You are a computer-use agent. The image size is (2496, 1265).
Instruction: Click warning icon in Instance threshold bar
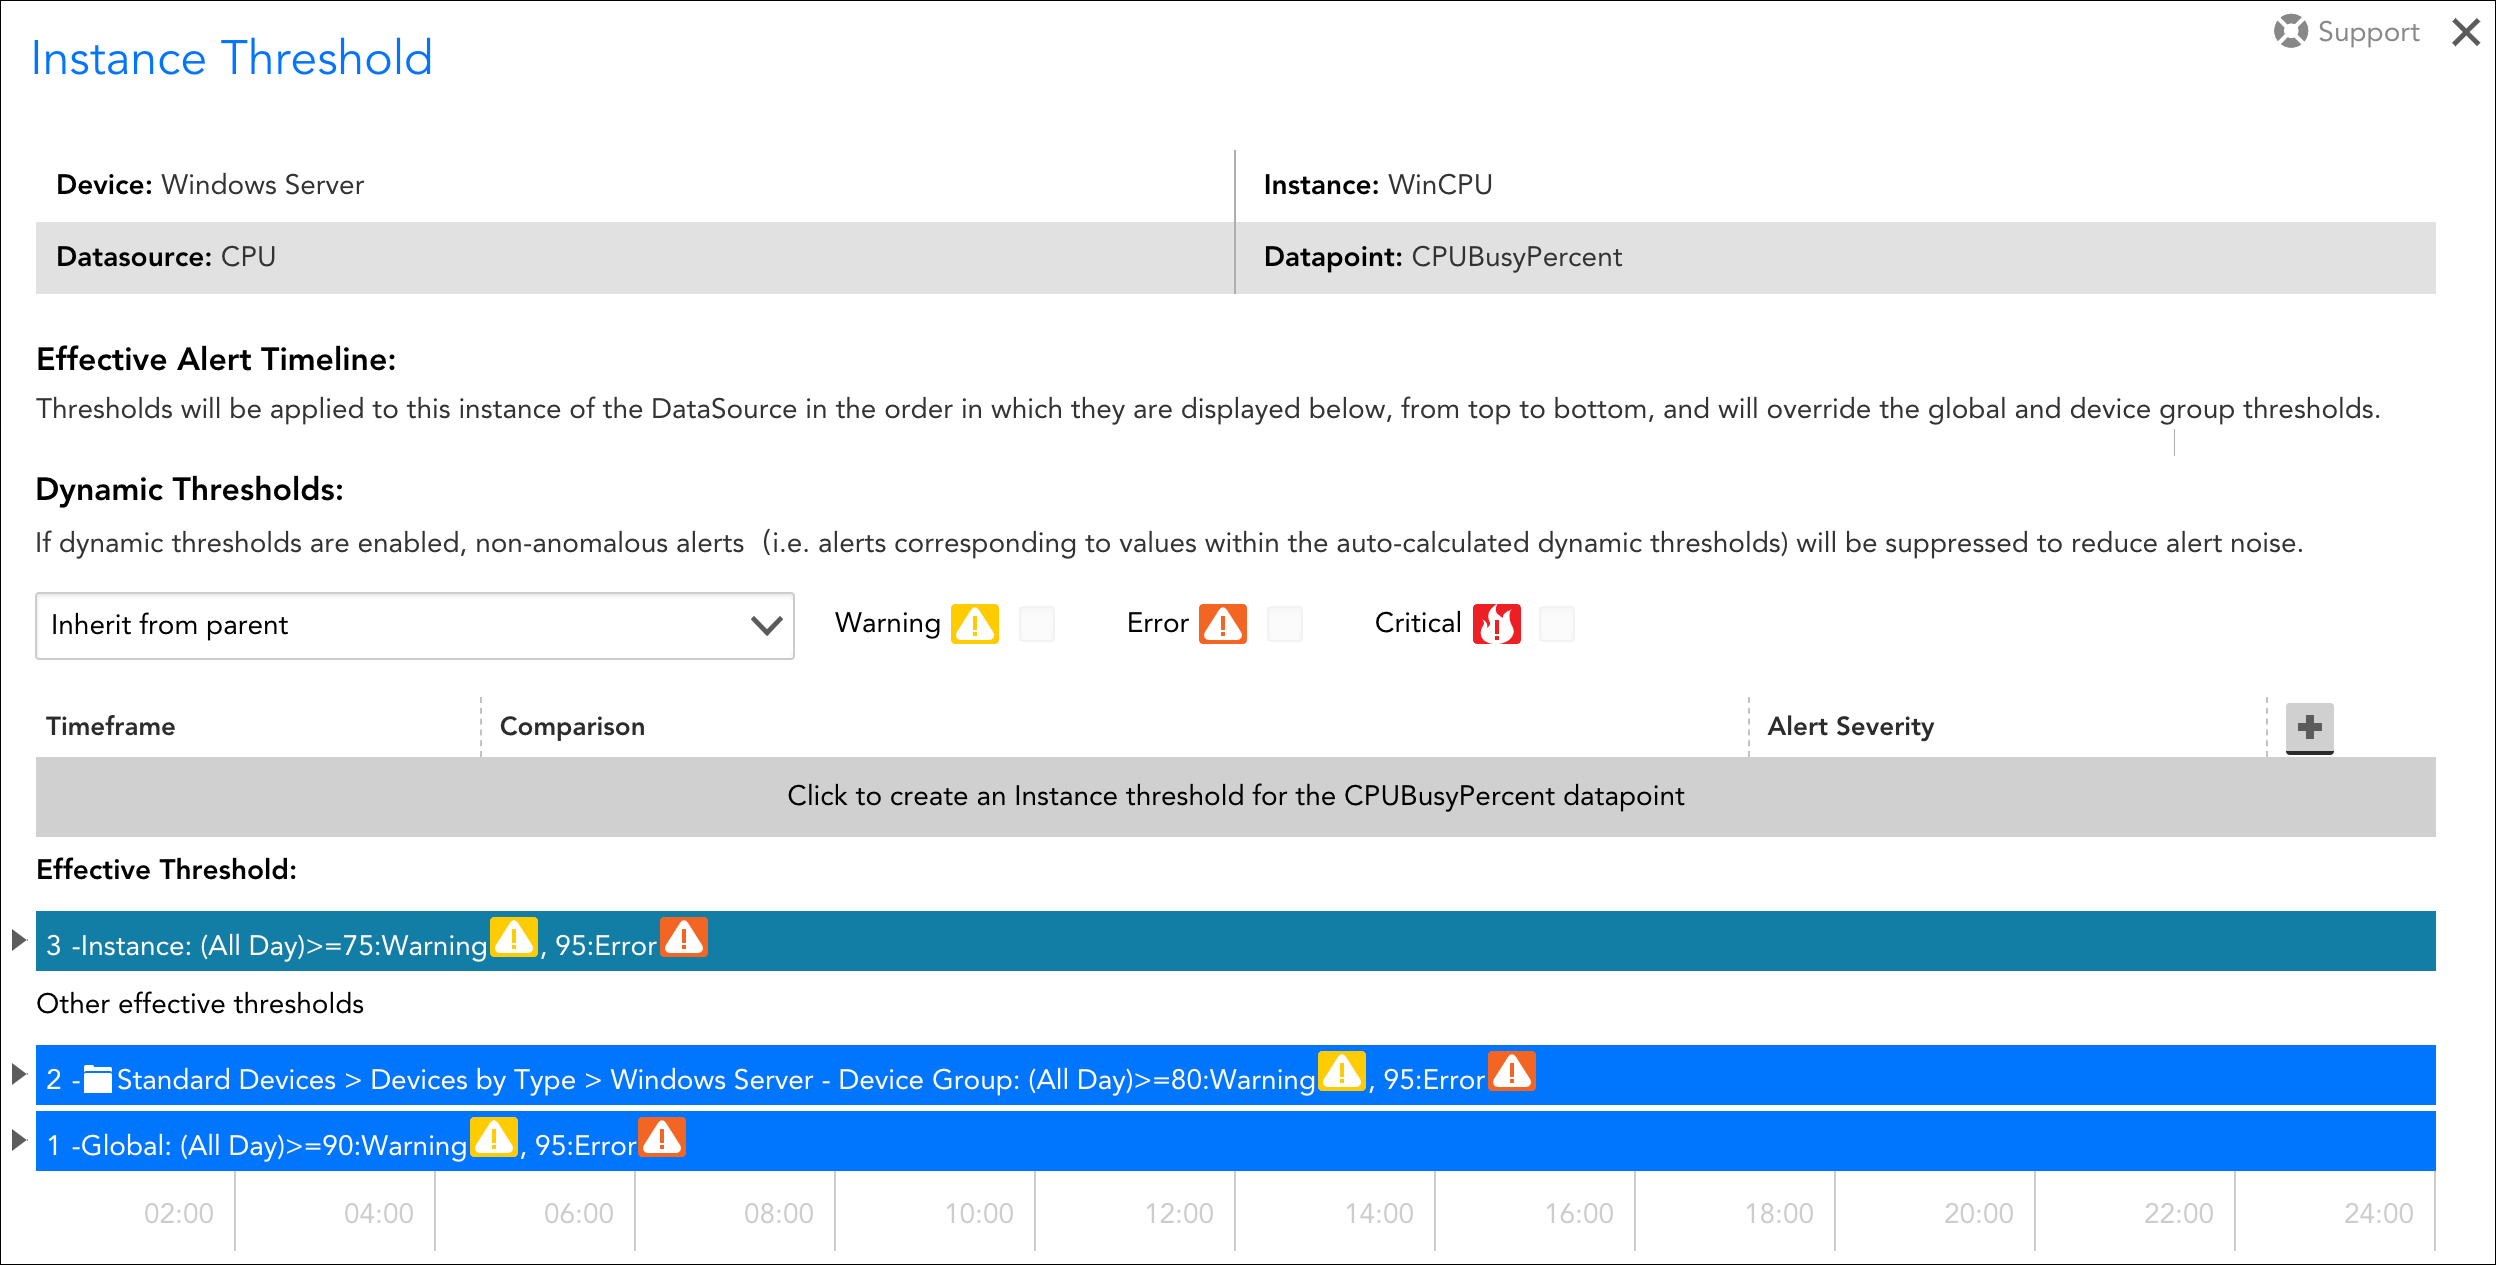tap(514, 938)
